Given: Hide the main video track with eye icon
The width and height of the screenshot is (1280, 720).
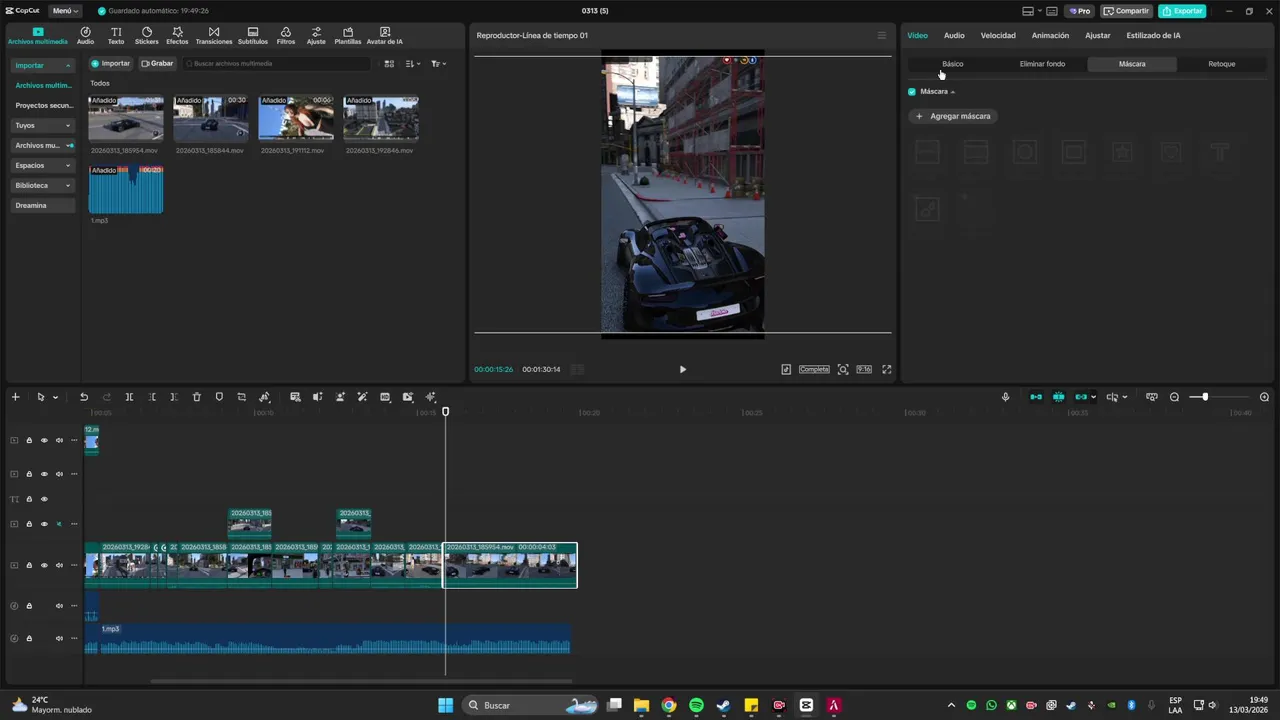Looking at the screenshot, I should pos(44,565).
